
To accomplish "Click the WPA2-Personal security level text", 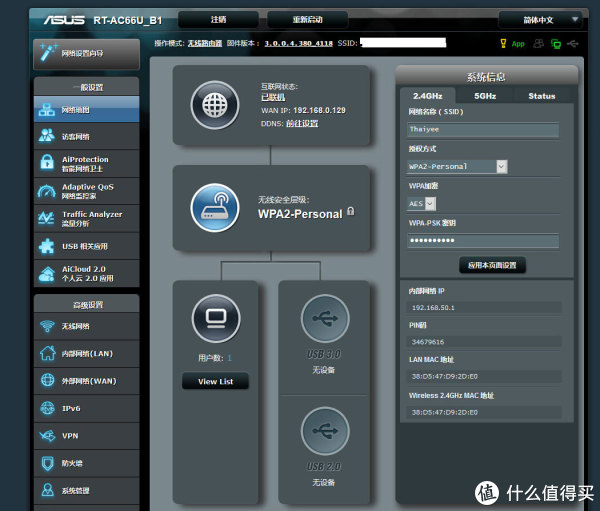I will pos(300,214).
